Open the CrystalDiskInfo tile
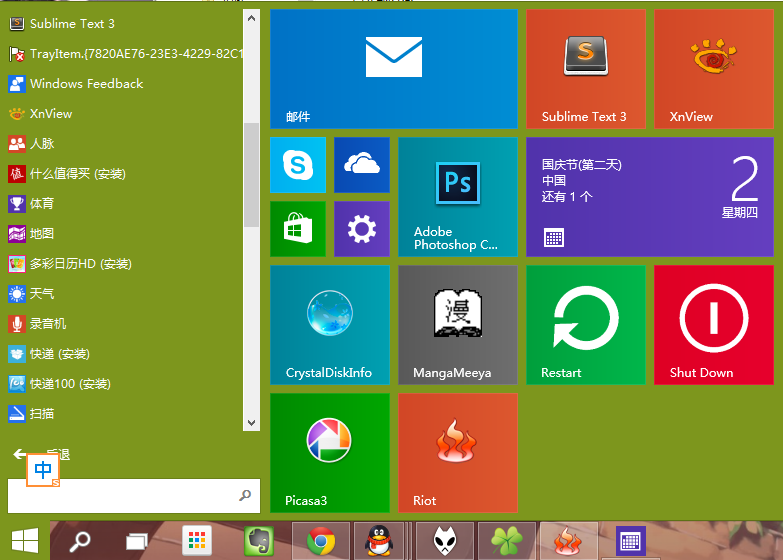The image size is (783, 560). tap(329, 325)
